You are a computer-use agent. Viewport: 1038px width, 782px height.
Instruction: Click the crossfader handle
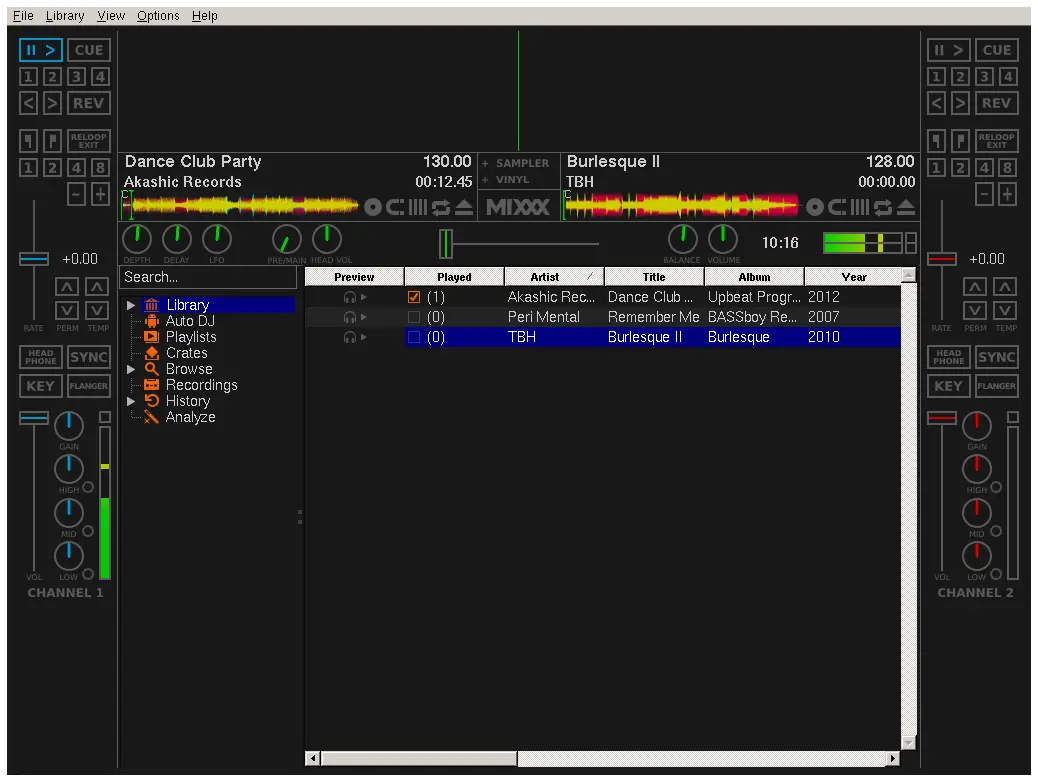[x=446, y=244]
